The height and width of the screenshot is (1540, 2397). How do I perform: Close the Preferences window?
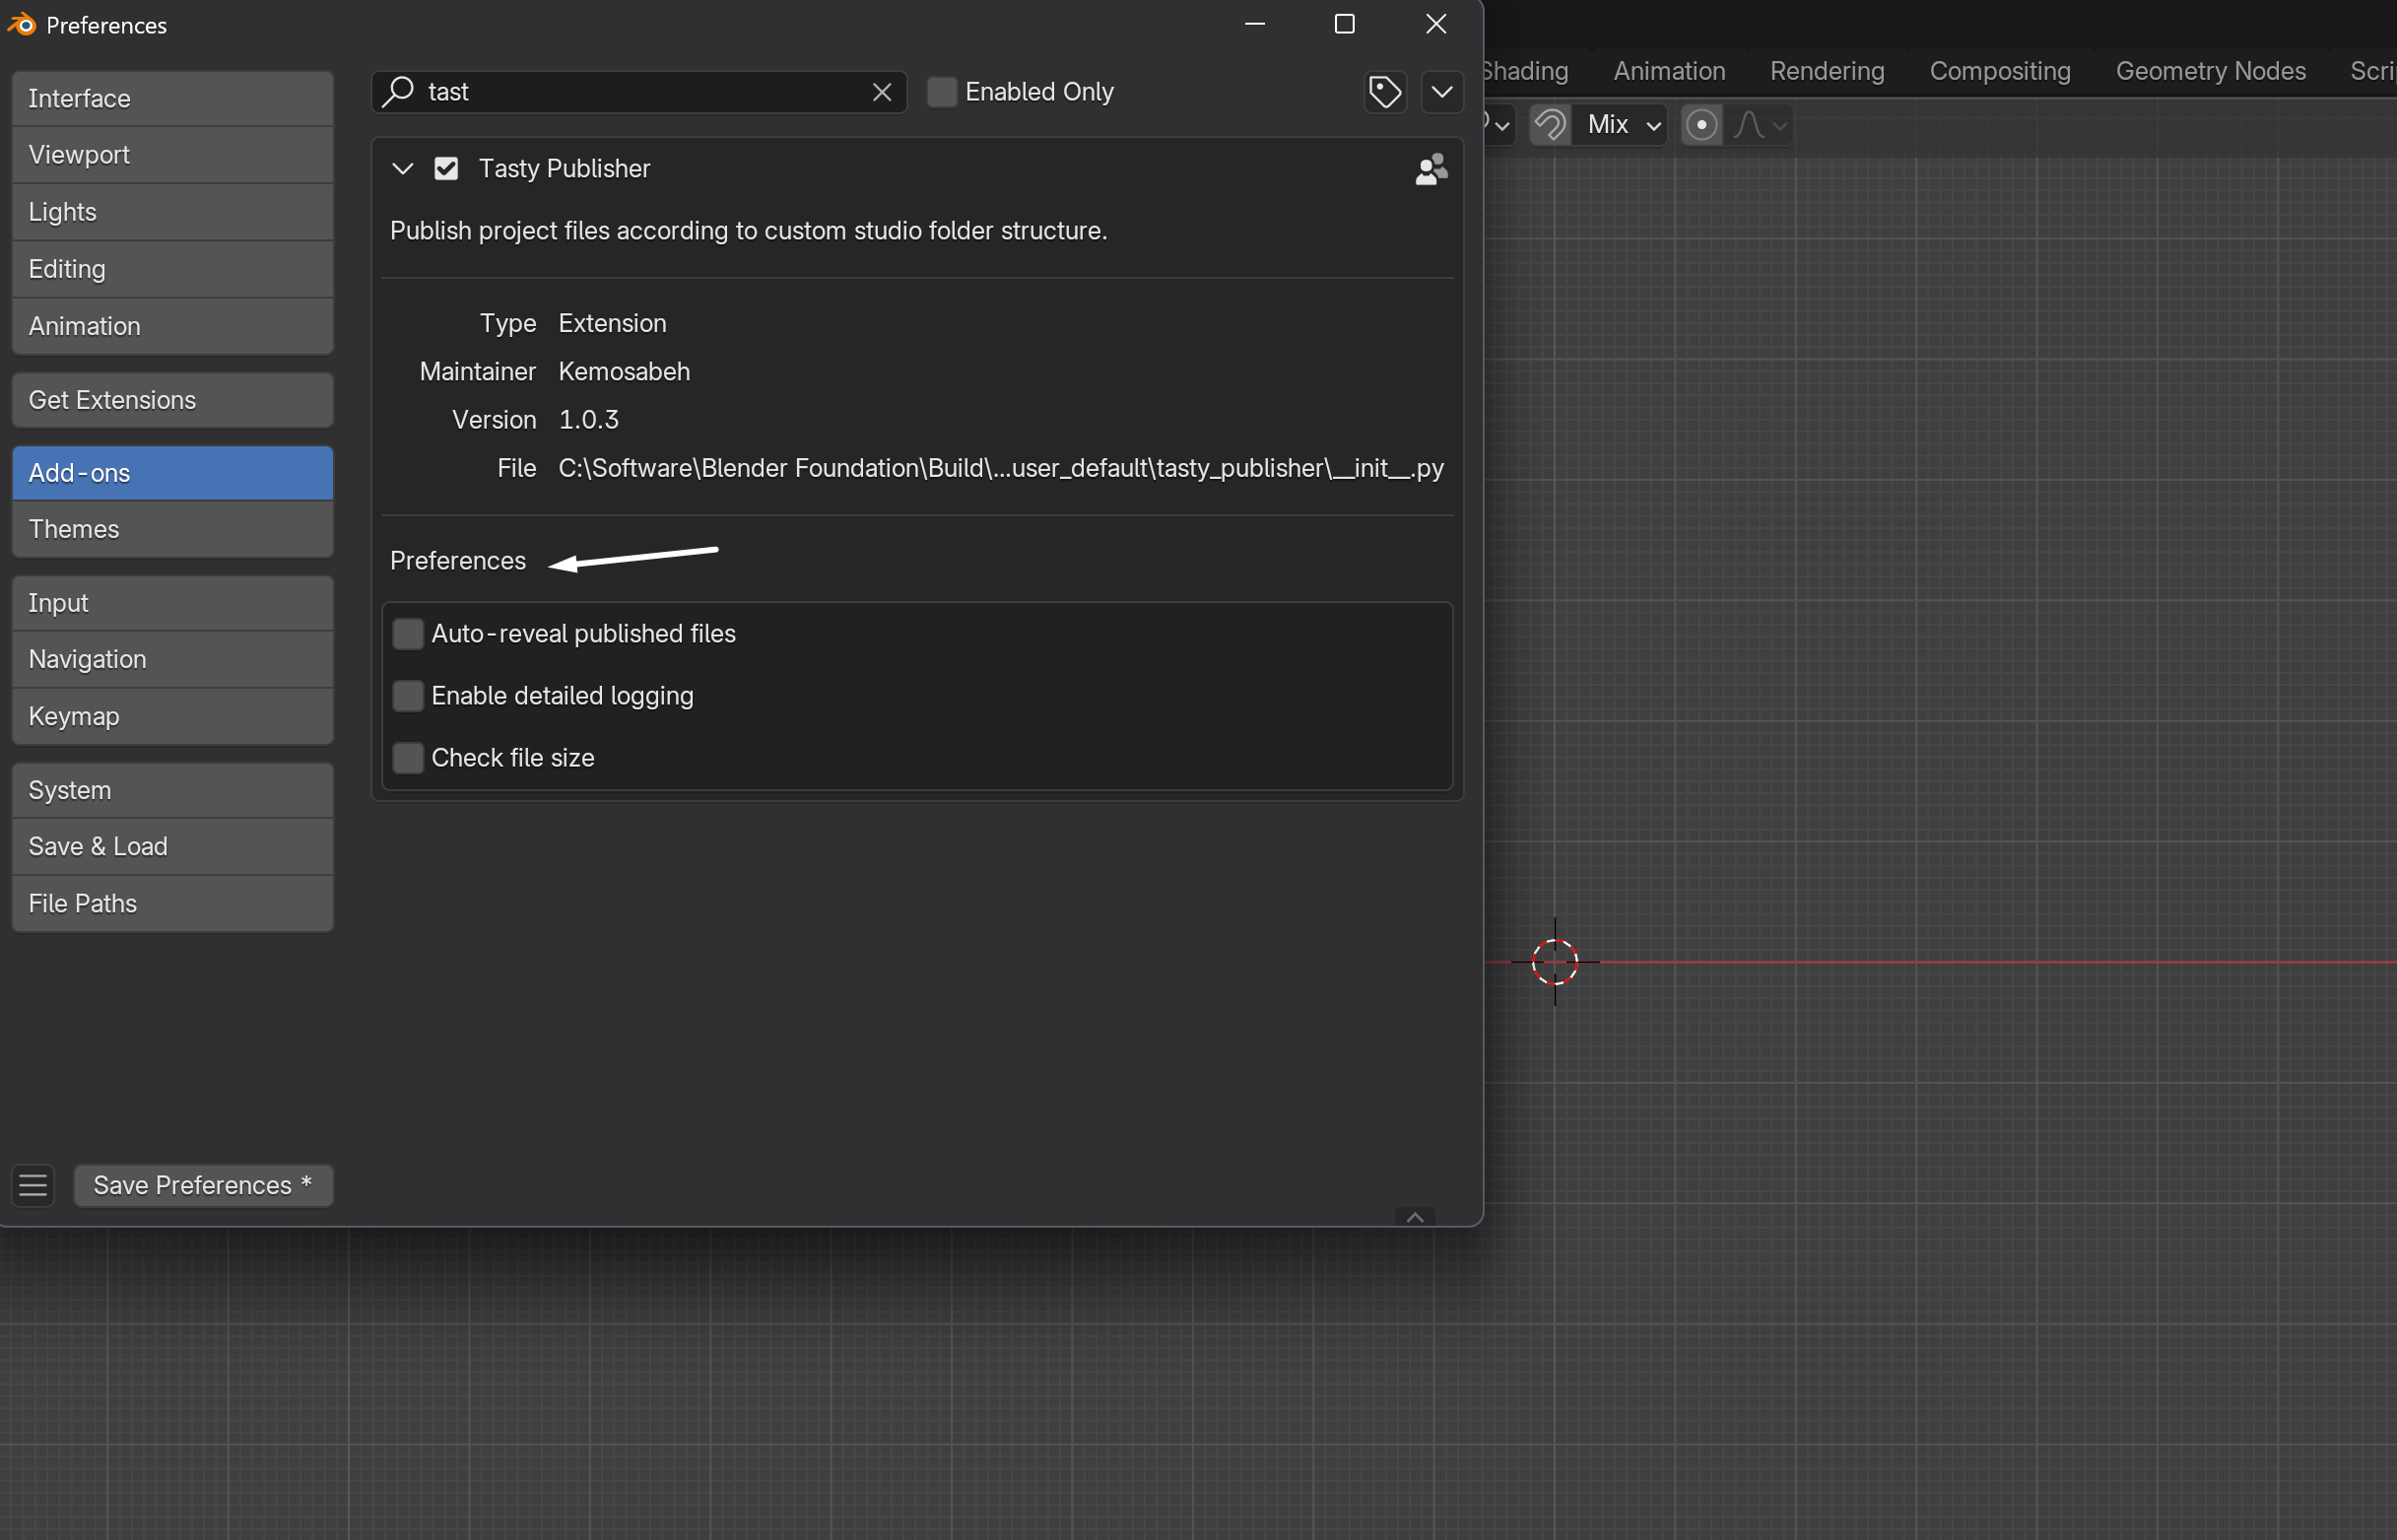point(1436,24)
